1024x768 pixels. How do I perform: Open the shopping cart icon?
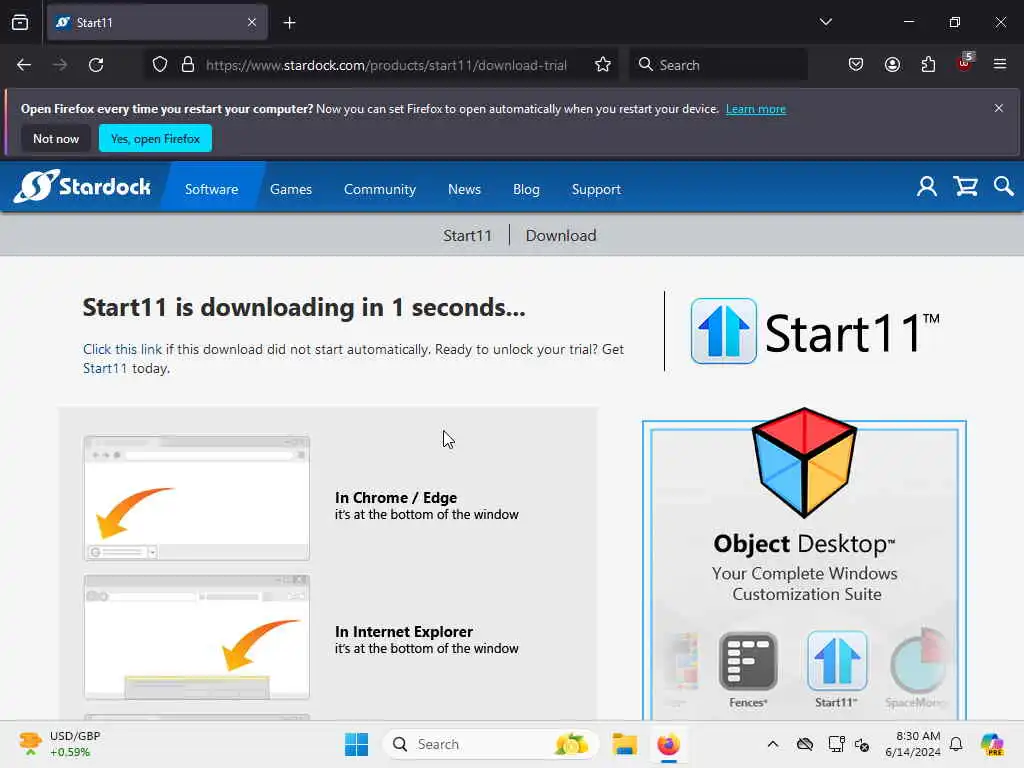tap(965, 187)
